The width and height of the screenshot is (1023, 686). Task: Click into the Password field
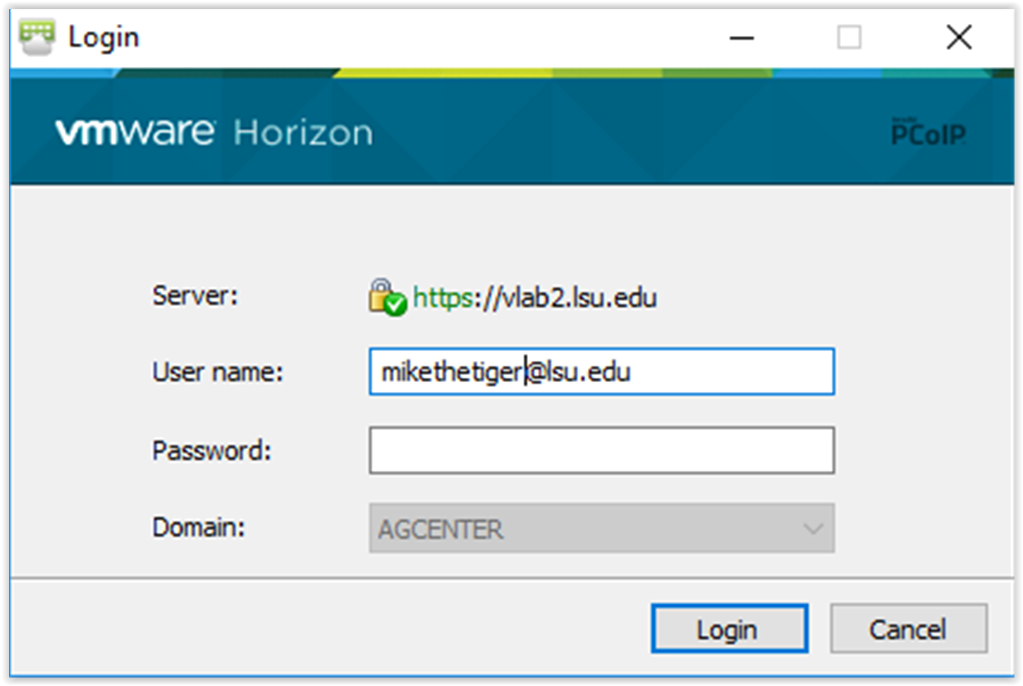(x=602, y=450)
